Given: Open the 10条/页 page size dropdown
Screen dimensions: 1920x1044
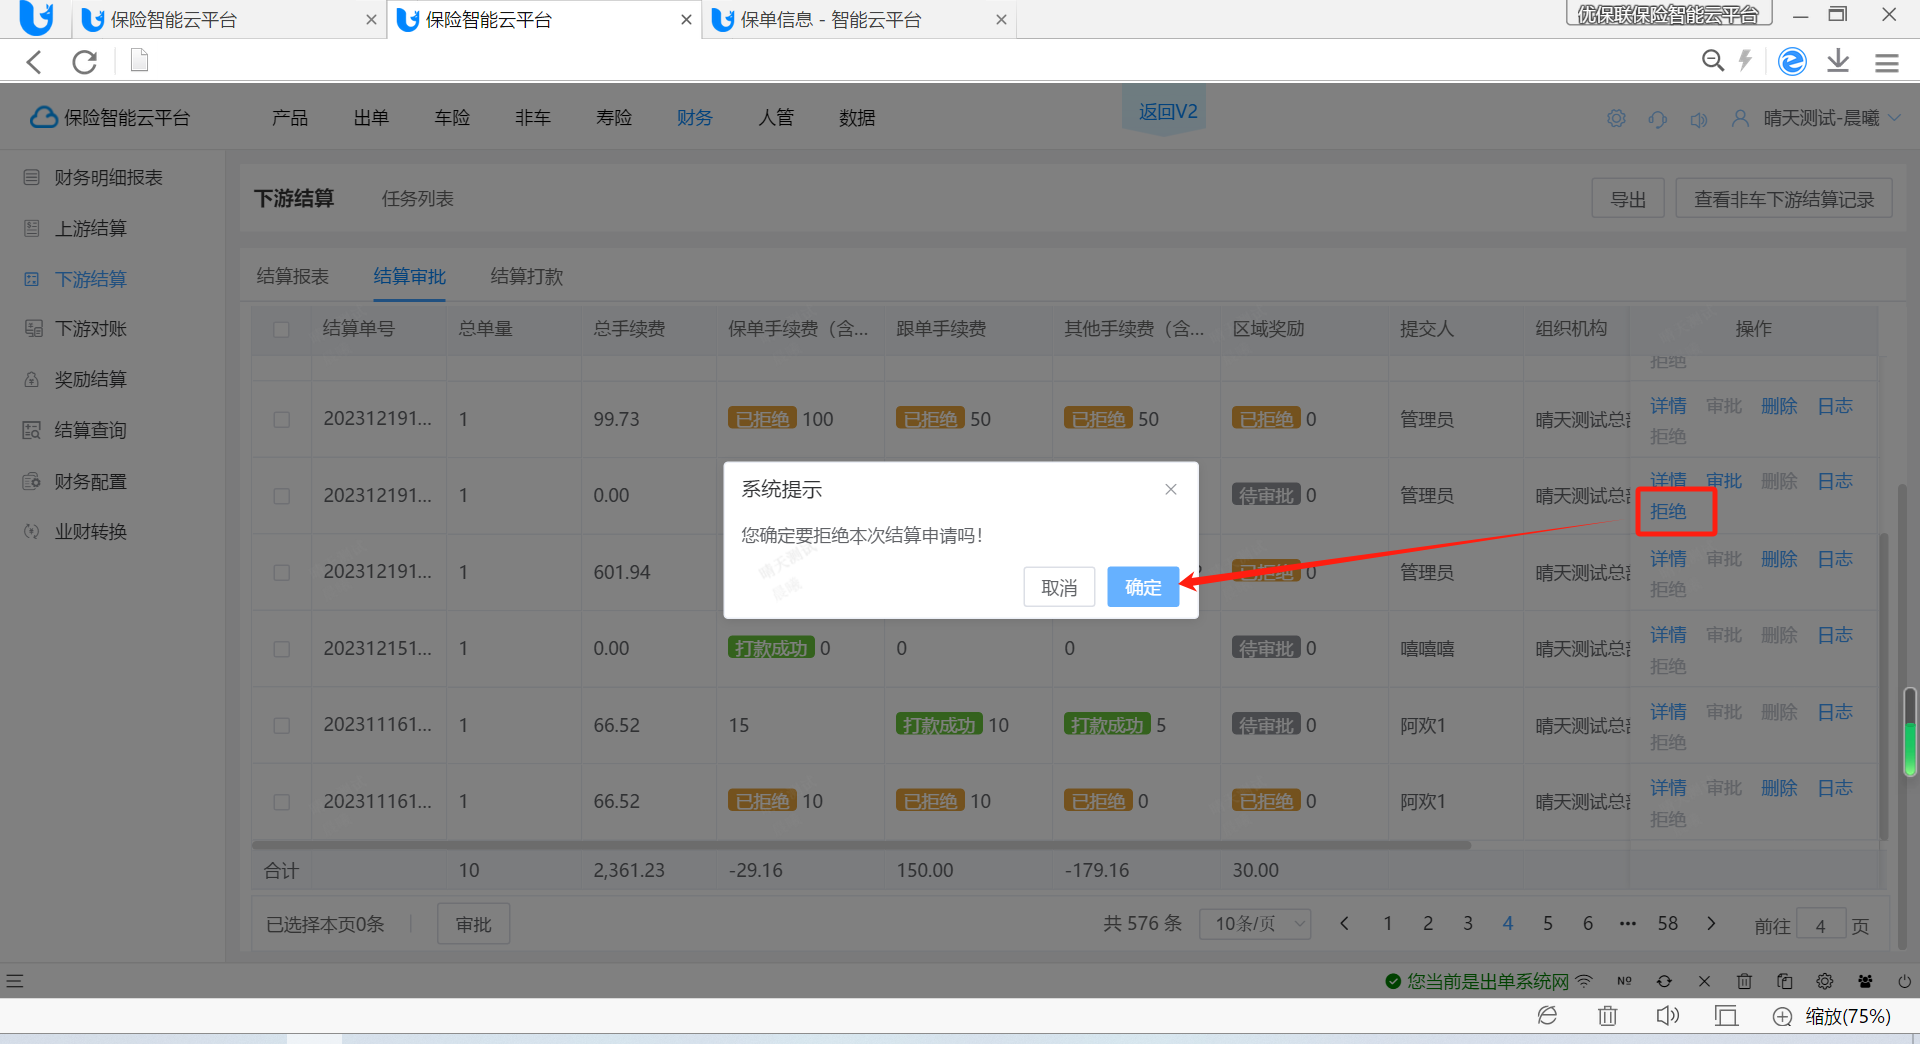Looking at the screenshot, I should coord(1255,924).
